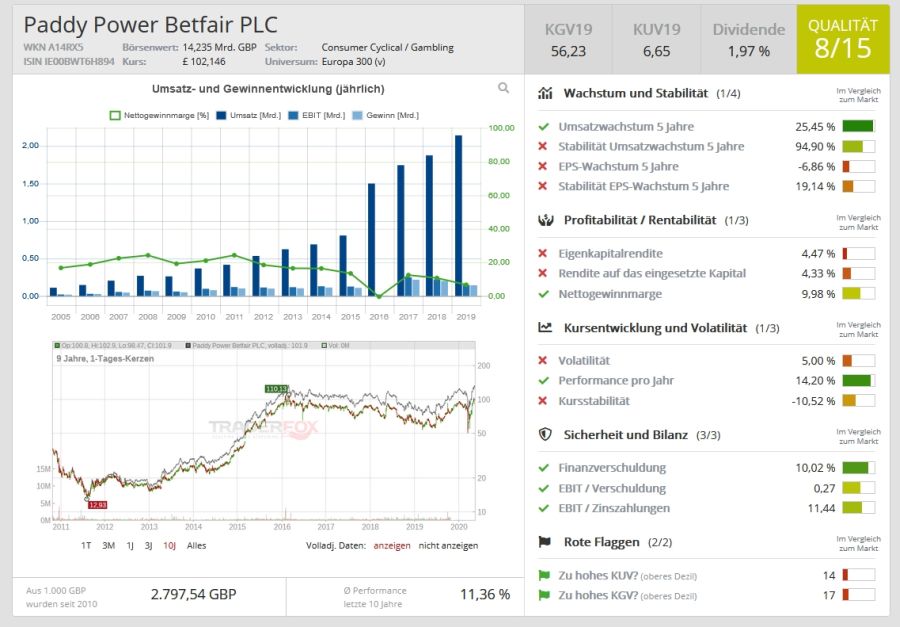The width and height of the screenshot is (900, 627).
Task: Open the Finanzverschuldung criterion
Action: click(x=612, y=468)
